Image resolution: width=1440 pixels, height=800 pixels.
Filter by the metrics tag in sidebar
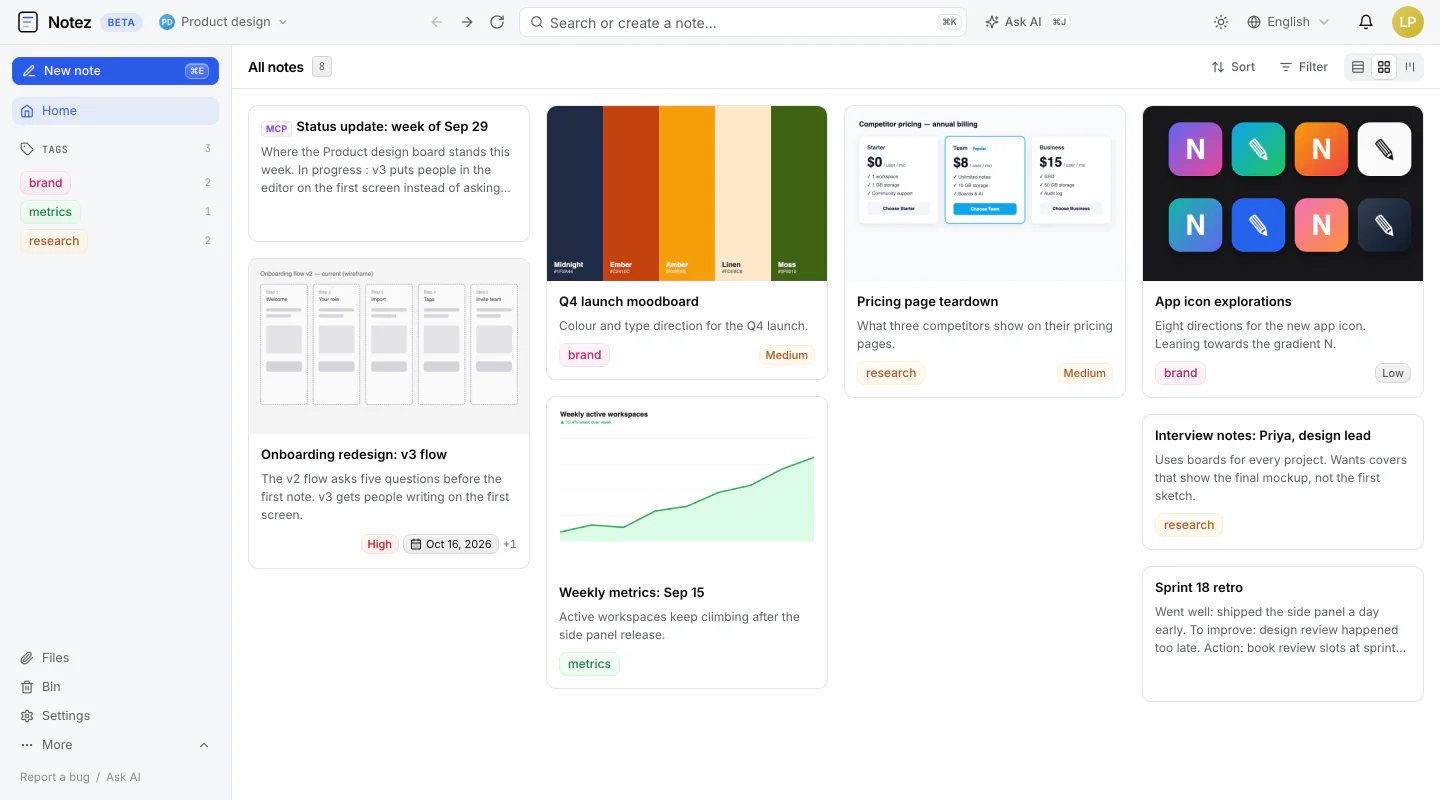[x=50, y=212]
